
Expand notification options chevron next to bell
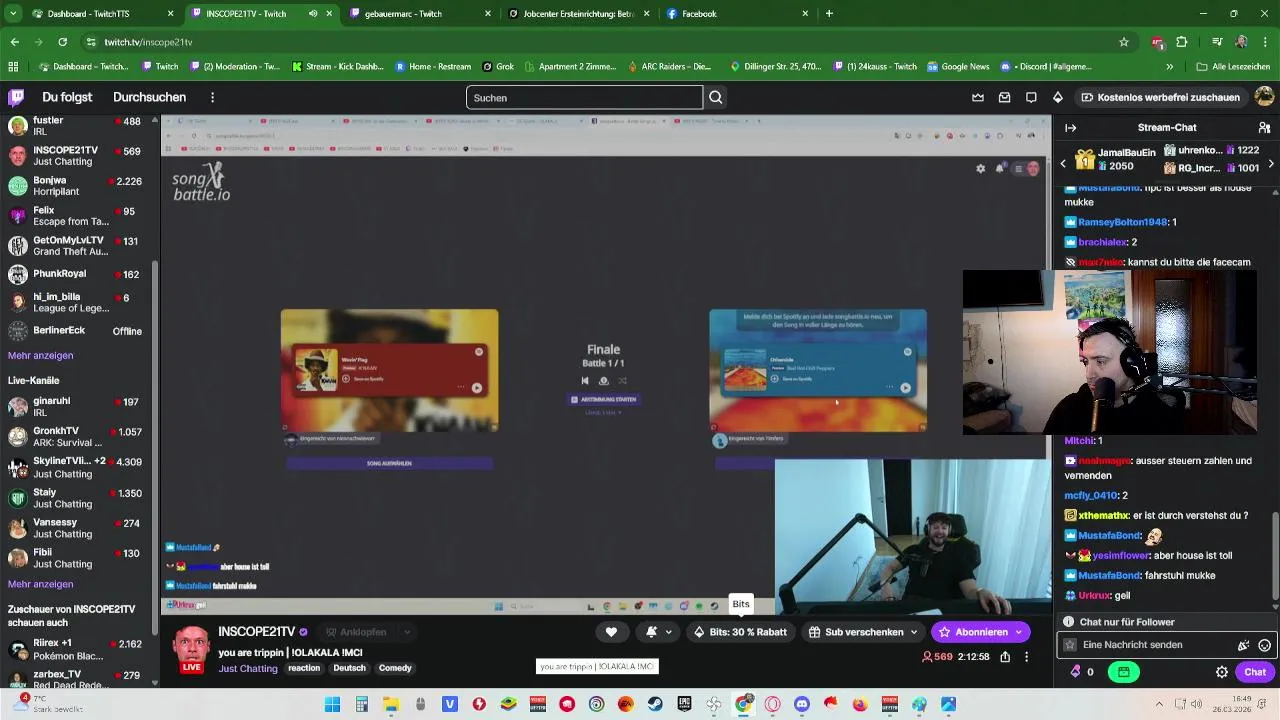point(669,632)
